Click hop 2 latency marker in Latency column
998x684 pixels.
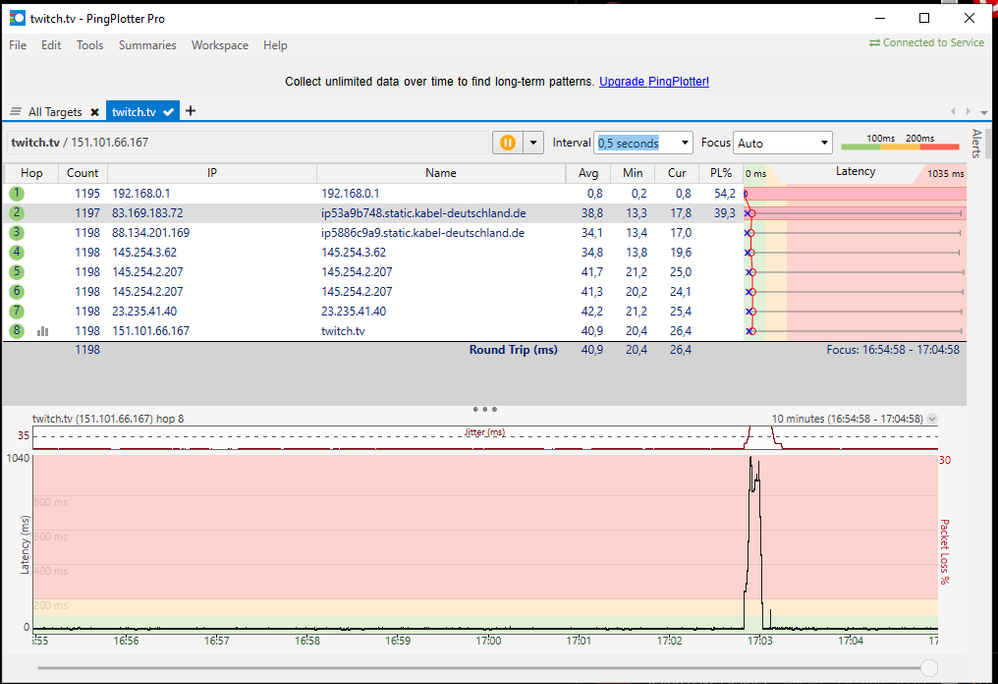click(751, 213)
